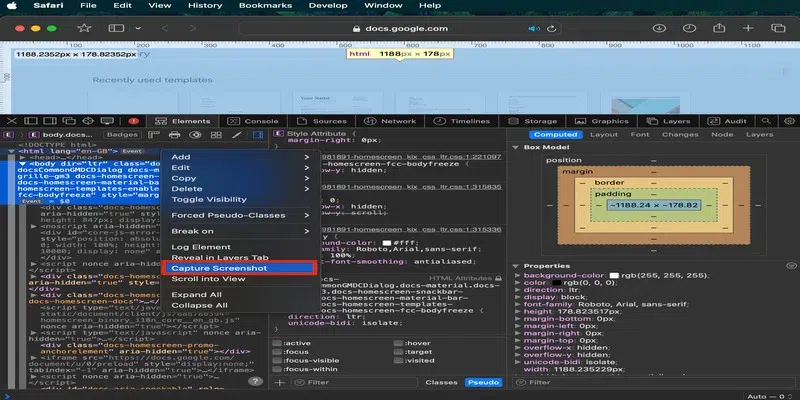Collapse the Box Model section
The height and width of the screenshot is (400, 800).
[515, 147]
